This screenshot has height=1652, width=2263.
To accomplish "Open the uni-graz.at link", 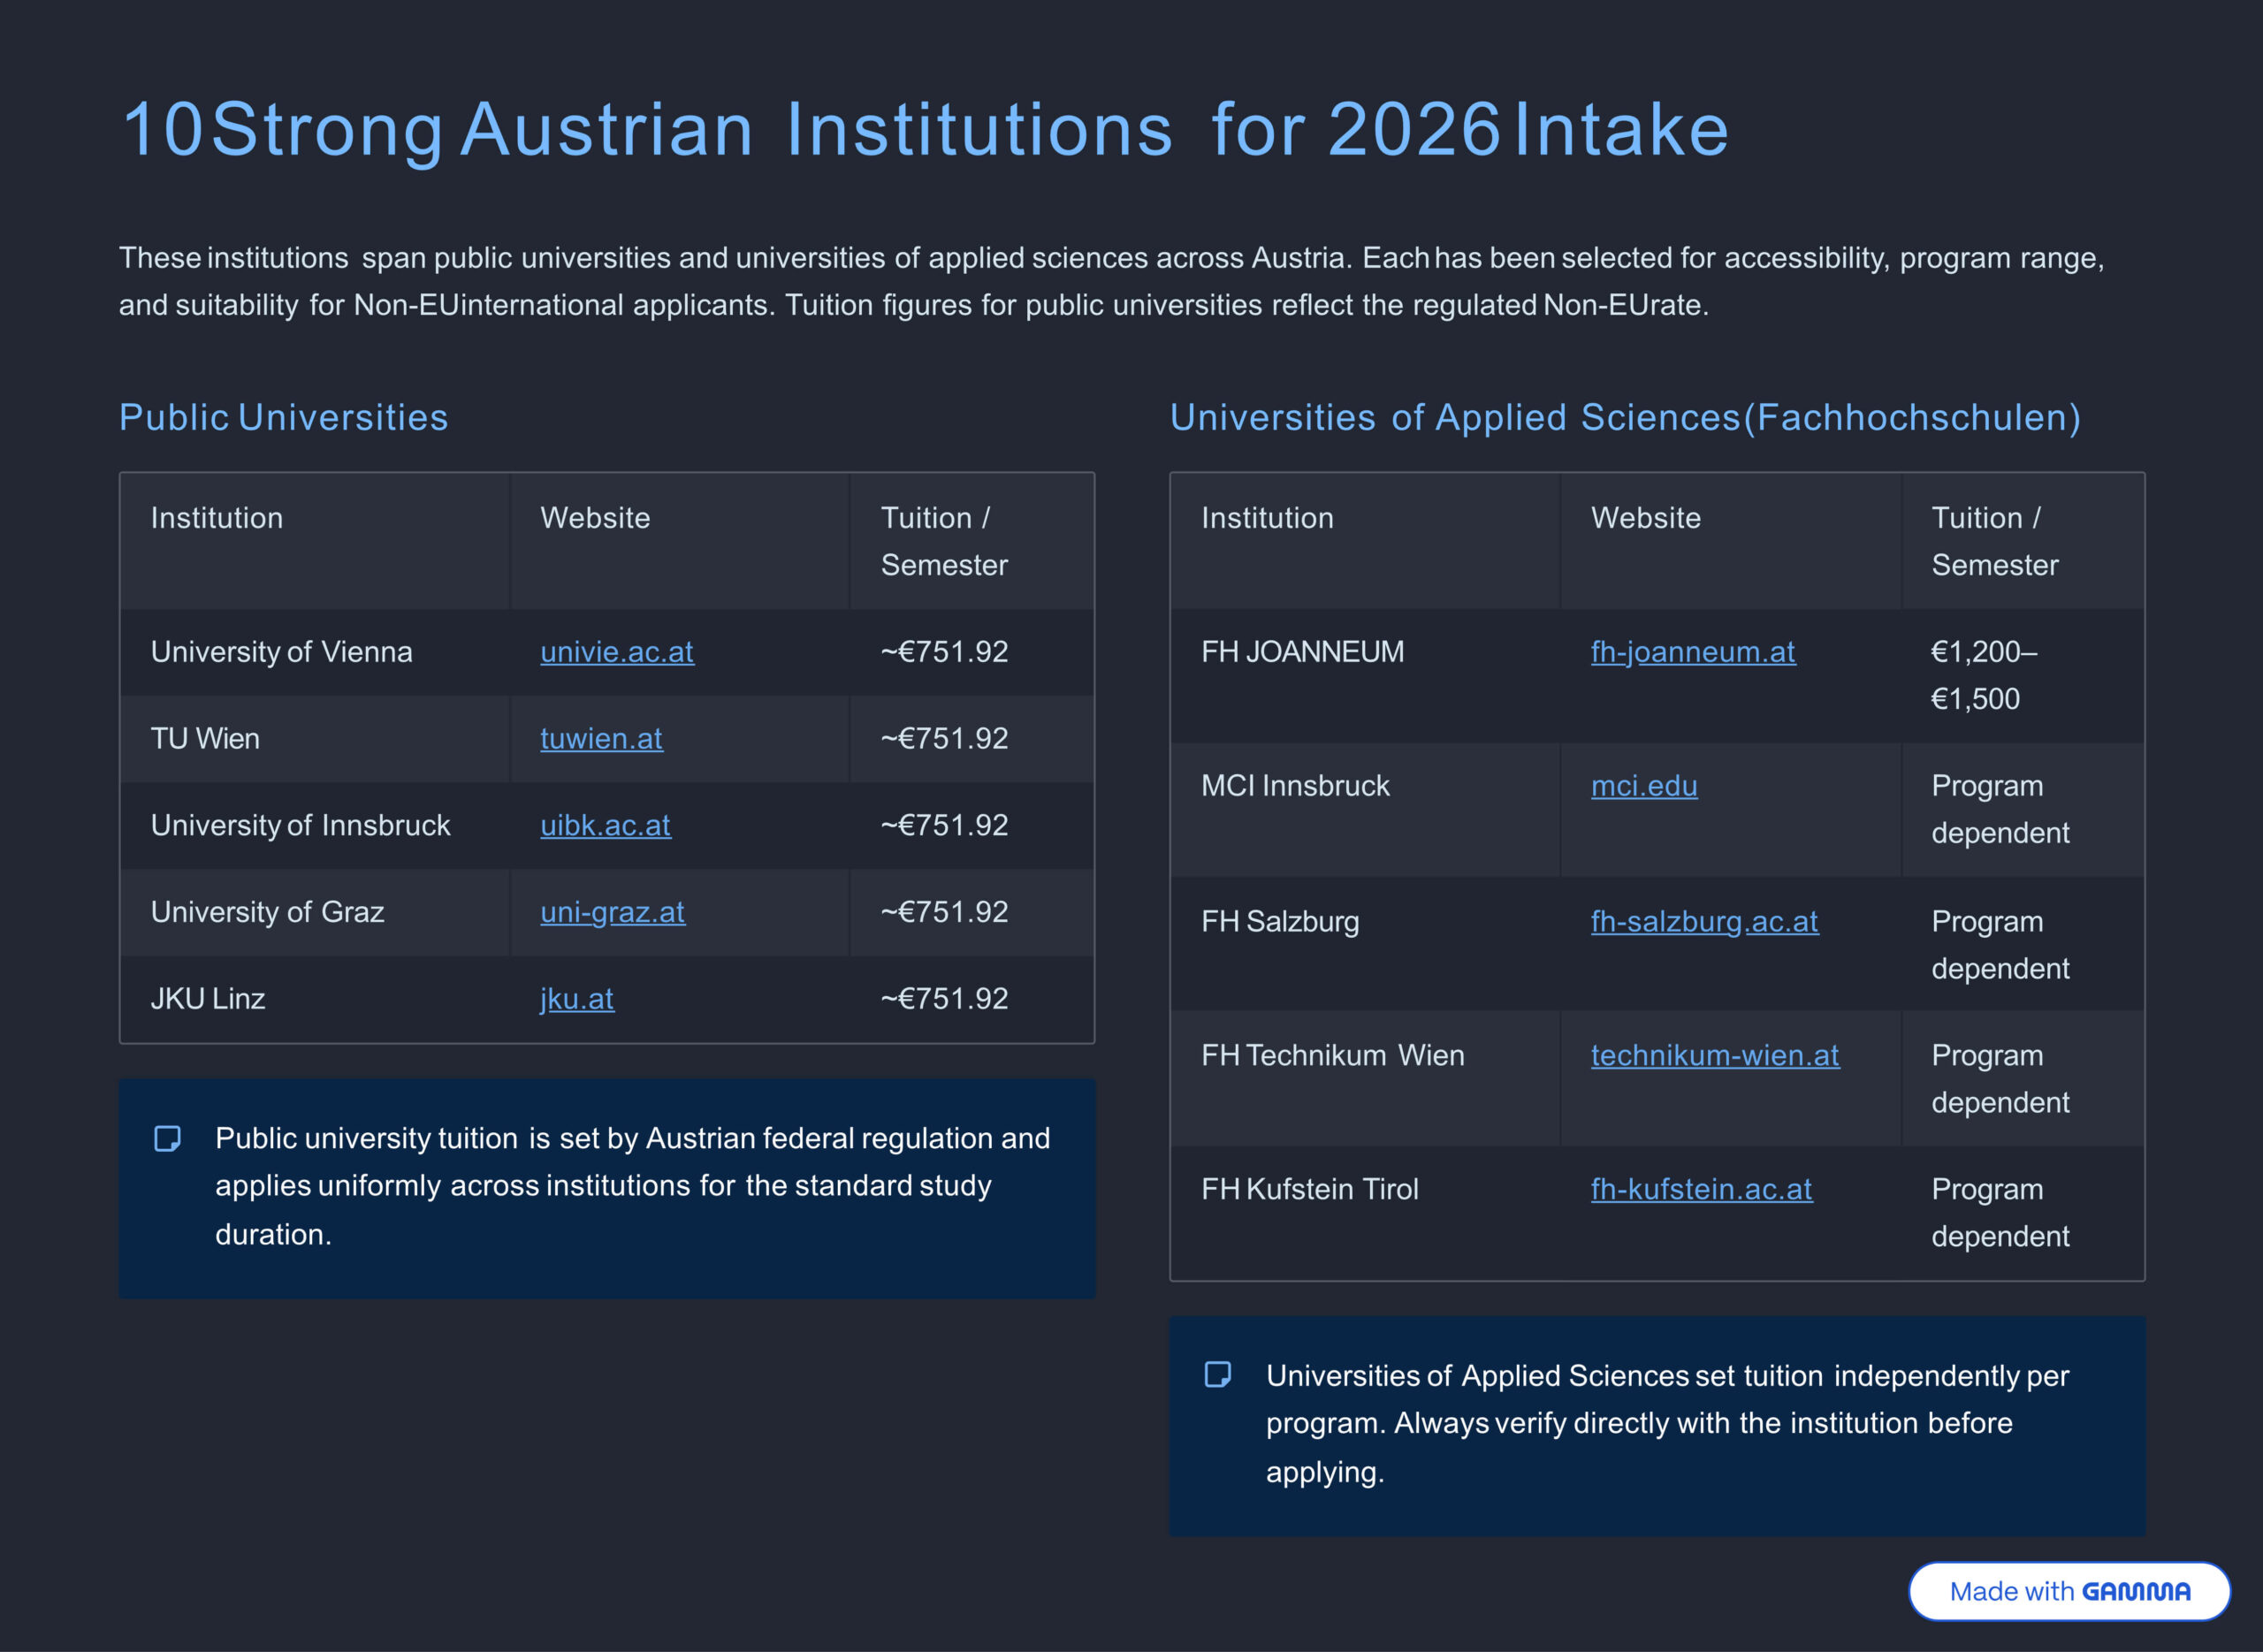I will [x=612, y=912].
